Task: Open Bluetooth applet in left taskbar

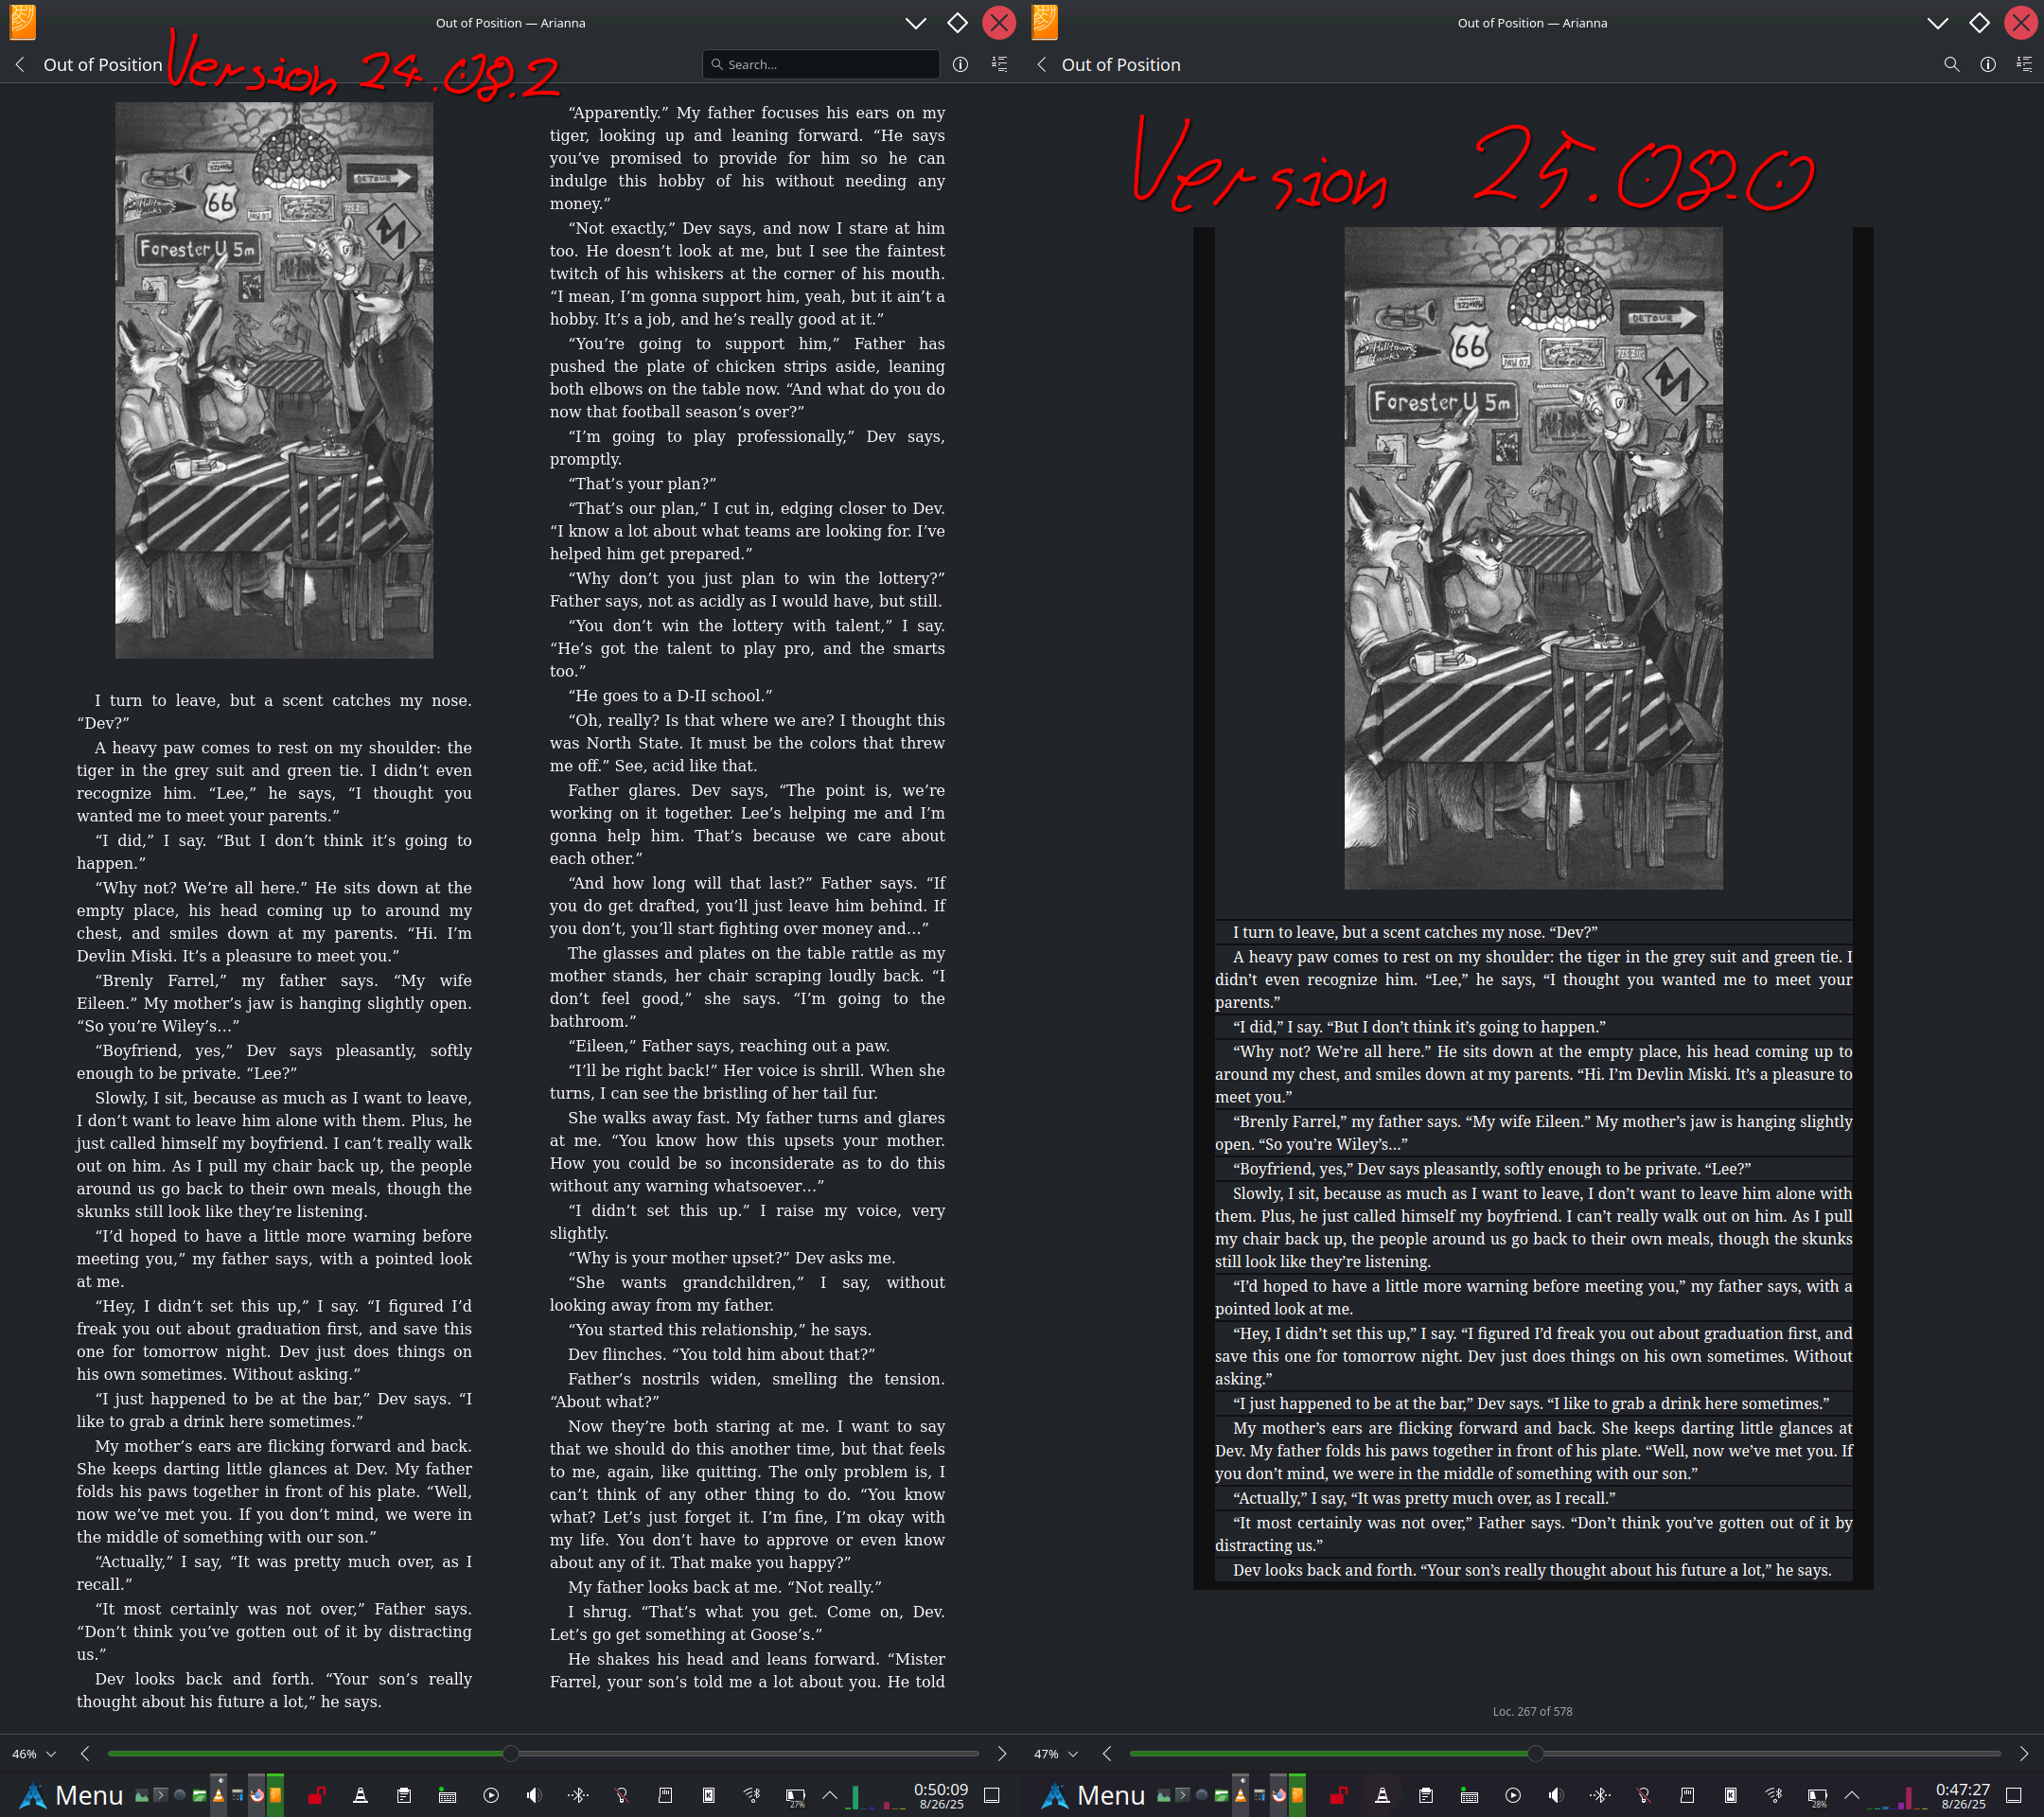Action: click(x=578, y=1796)
